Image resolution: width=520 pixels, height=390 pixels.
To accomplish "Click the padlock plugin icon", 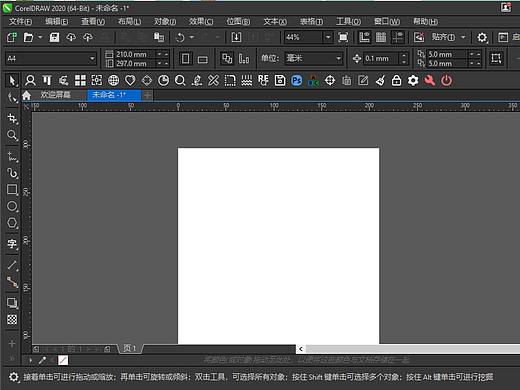I will click(396, 80).
